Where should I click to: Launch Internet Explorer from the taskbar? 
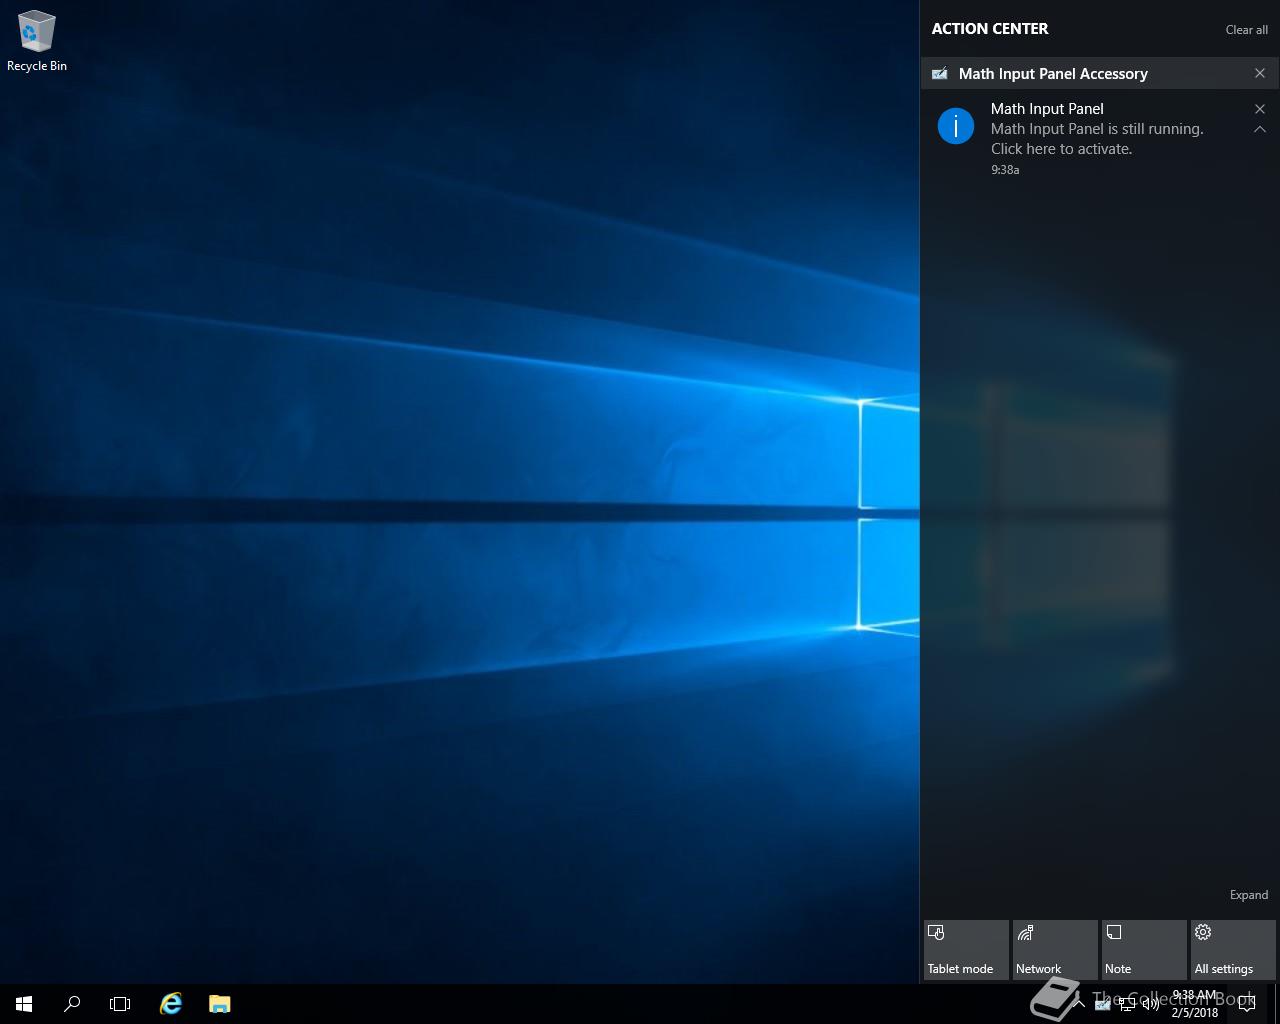(x=171, y=1004)
